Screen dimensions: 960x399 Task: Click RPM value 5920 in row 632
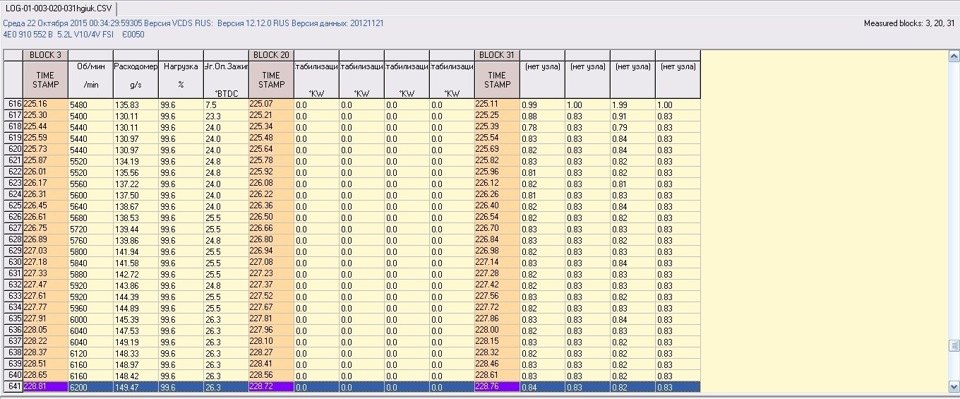click(91, 285)
